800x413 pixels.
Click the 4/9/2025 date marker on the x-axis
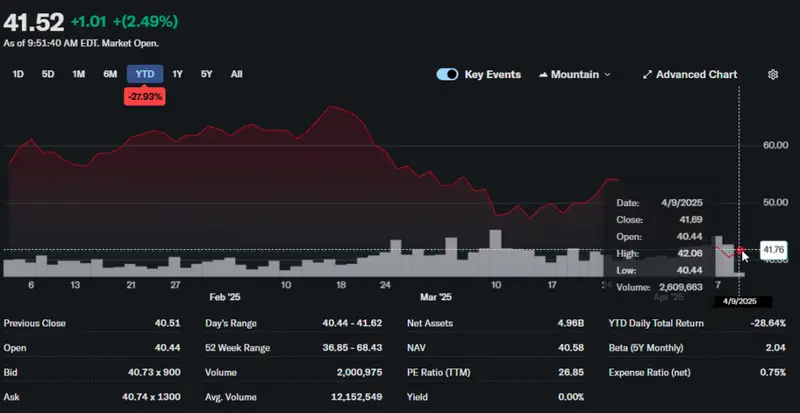(739, 301)
